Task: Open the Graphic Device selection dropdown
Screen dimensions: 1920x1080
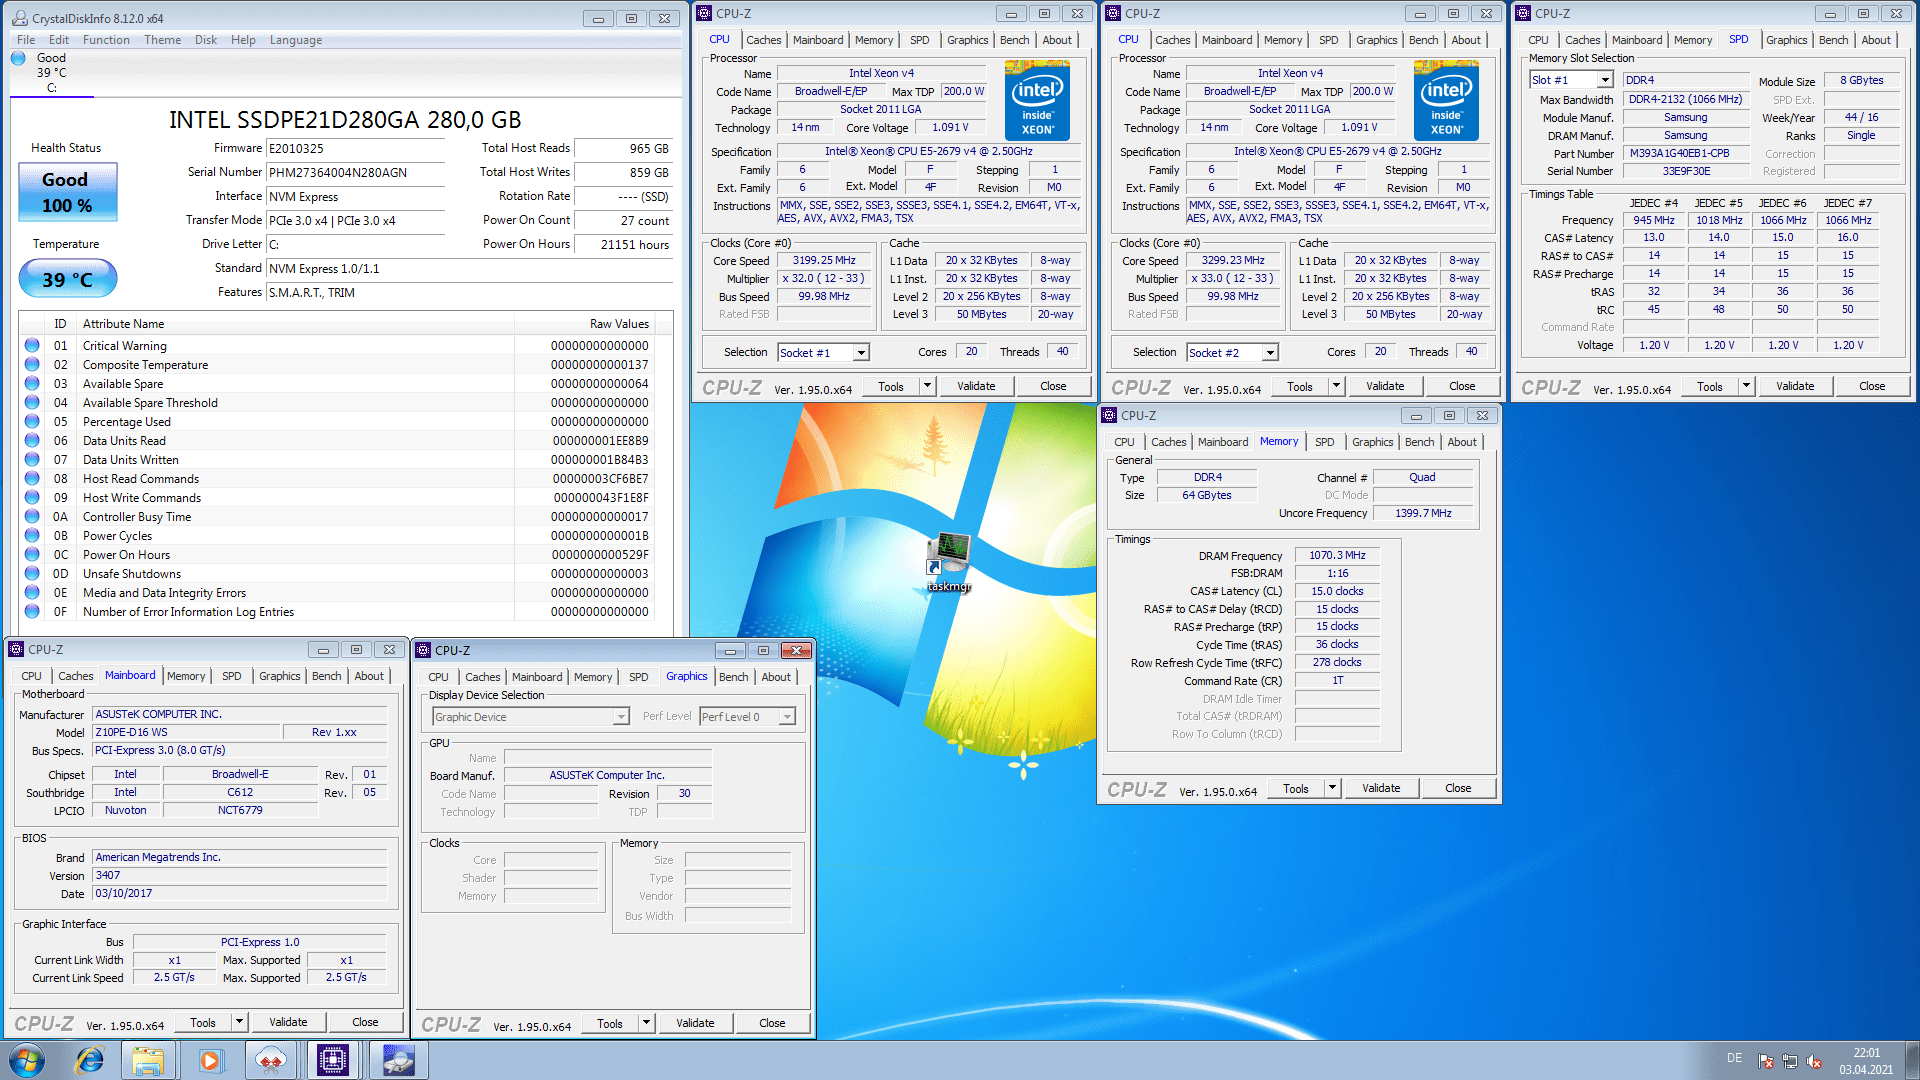Action: (620, 717)
